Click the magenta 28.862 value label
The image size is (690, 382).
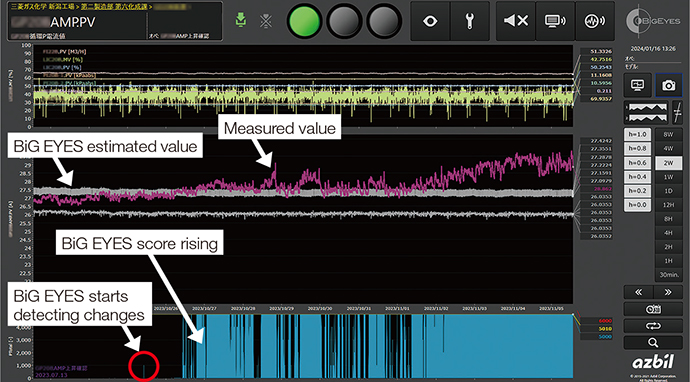[596, 189]
